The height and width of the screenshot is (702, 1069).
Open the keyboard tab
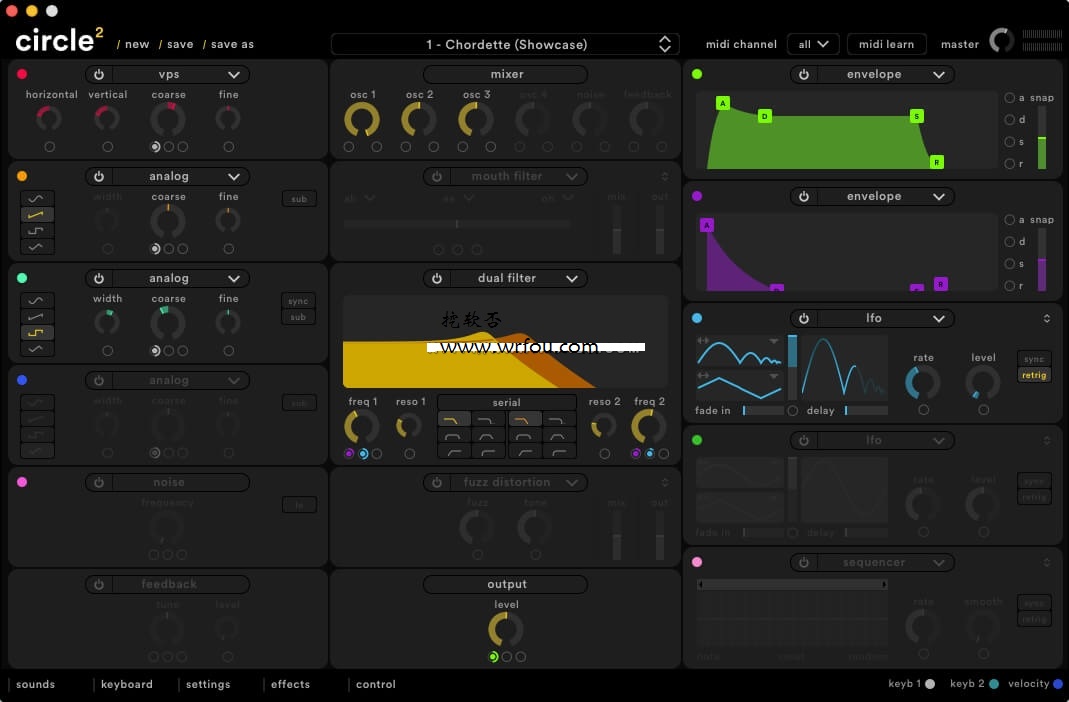pyautogui.click(x=127, y=684)
